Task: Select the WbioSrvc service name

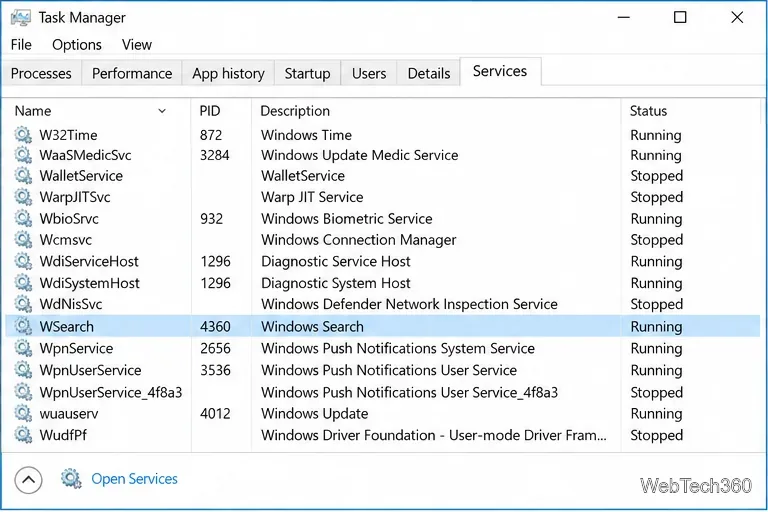Action: (x=69, y=219)
